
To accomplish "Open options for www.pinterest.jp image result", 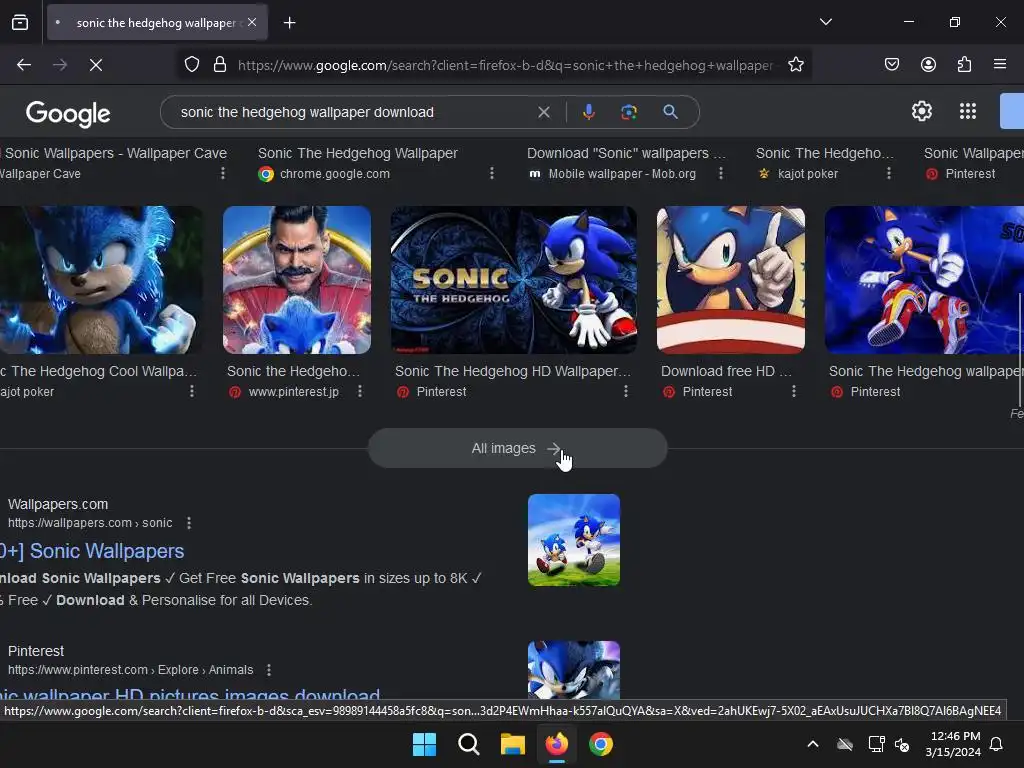I will tap(360, 391).
